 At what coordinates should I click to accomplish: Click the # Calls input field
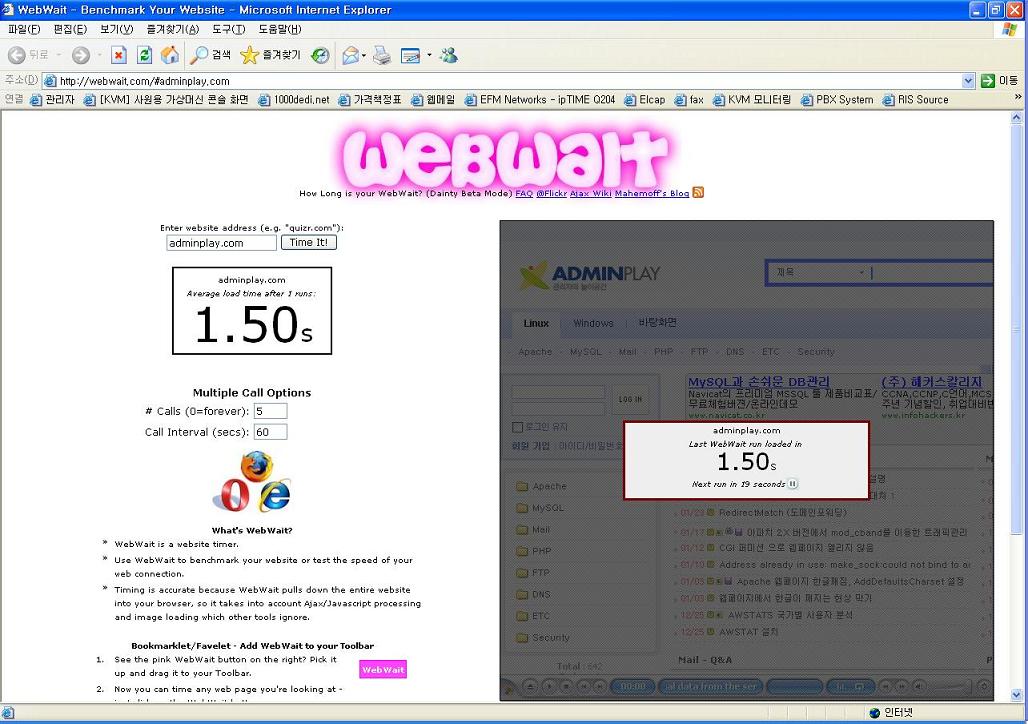coord(270,411)
